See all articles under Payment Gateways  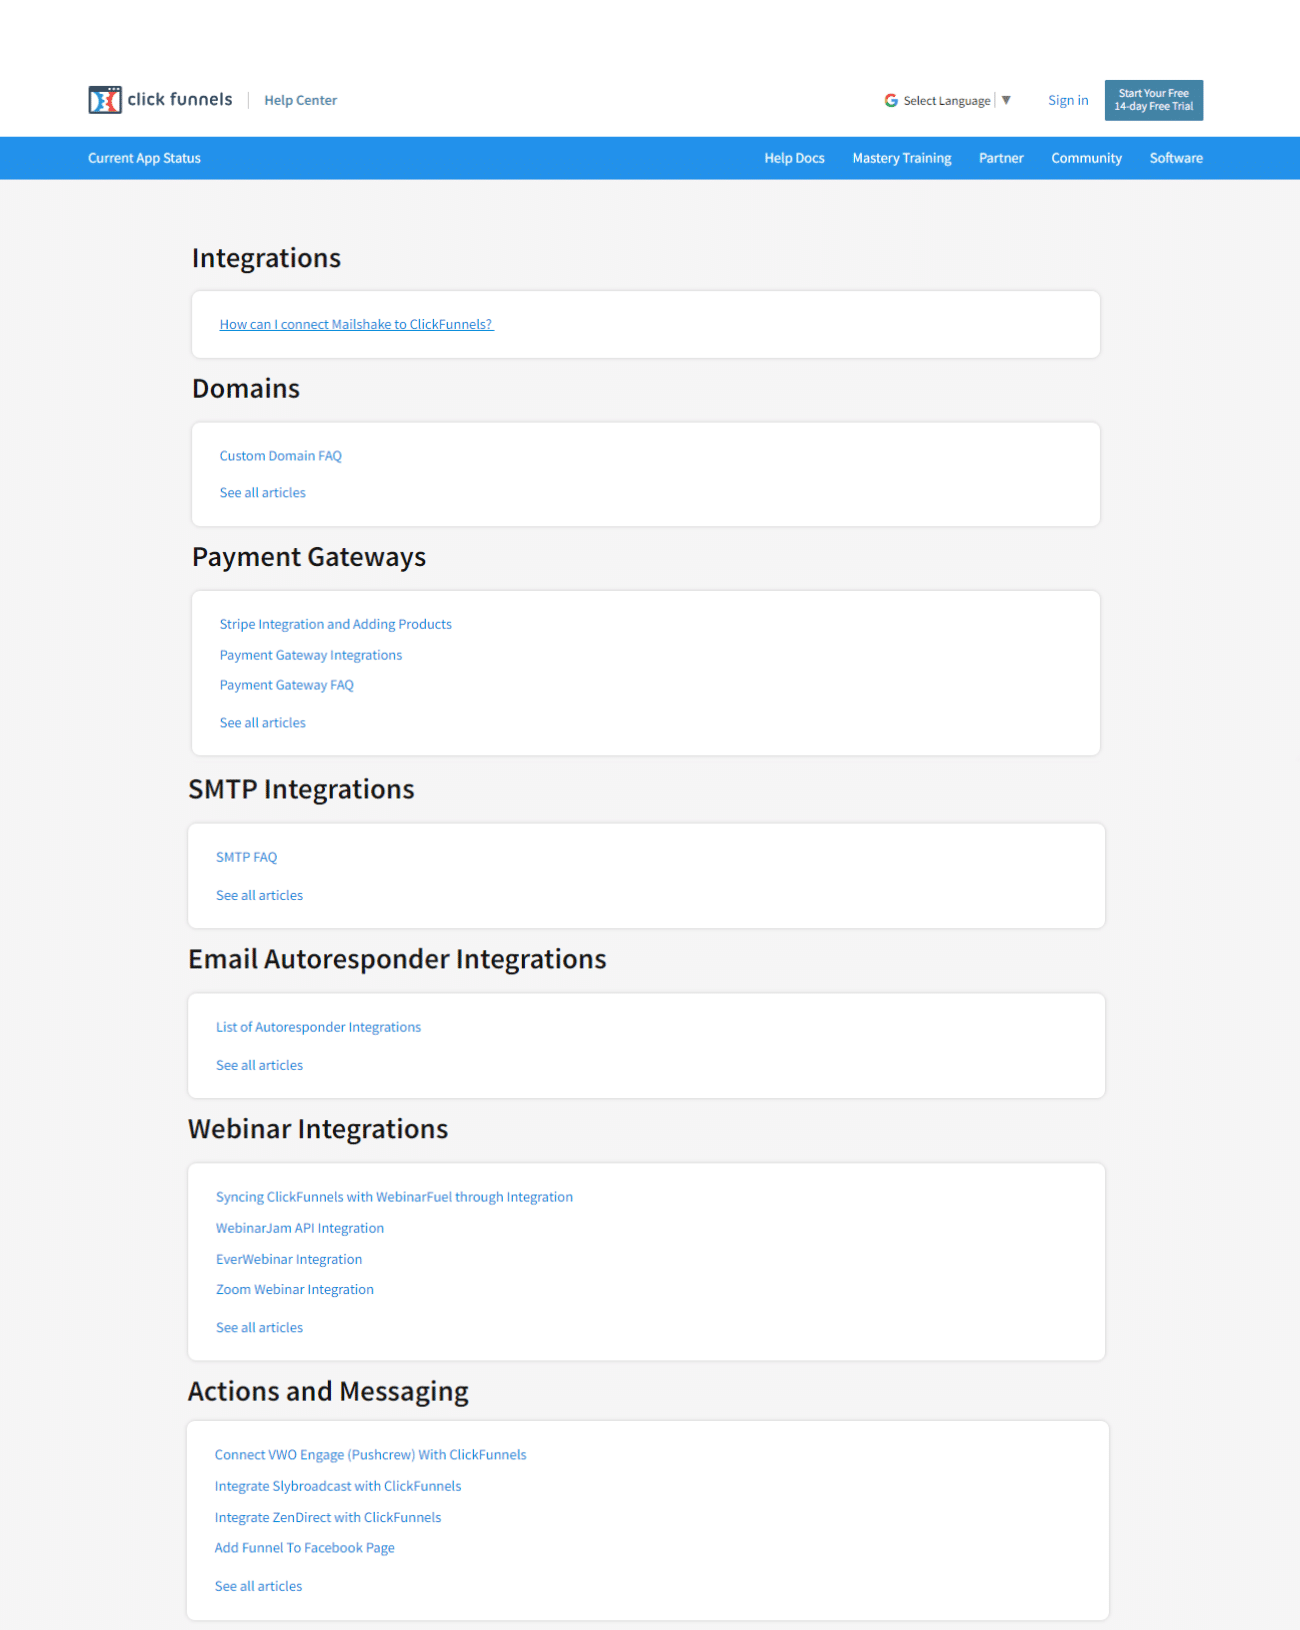(262, 723)
